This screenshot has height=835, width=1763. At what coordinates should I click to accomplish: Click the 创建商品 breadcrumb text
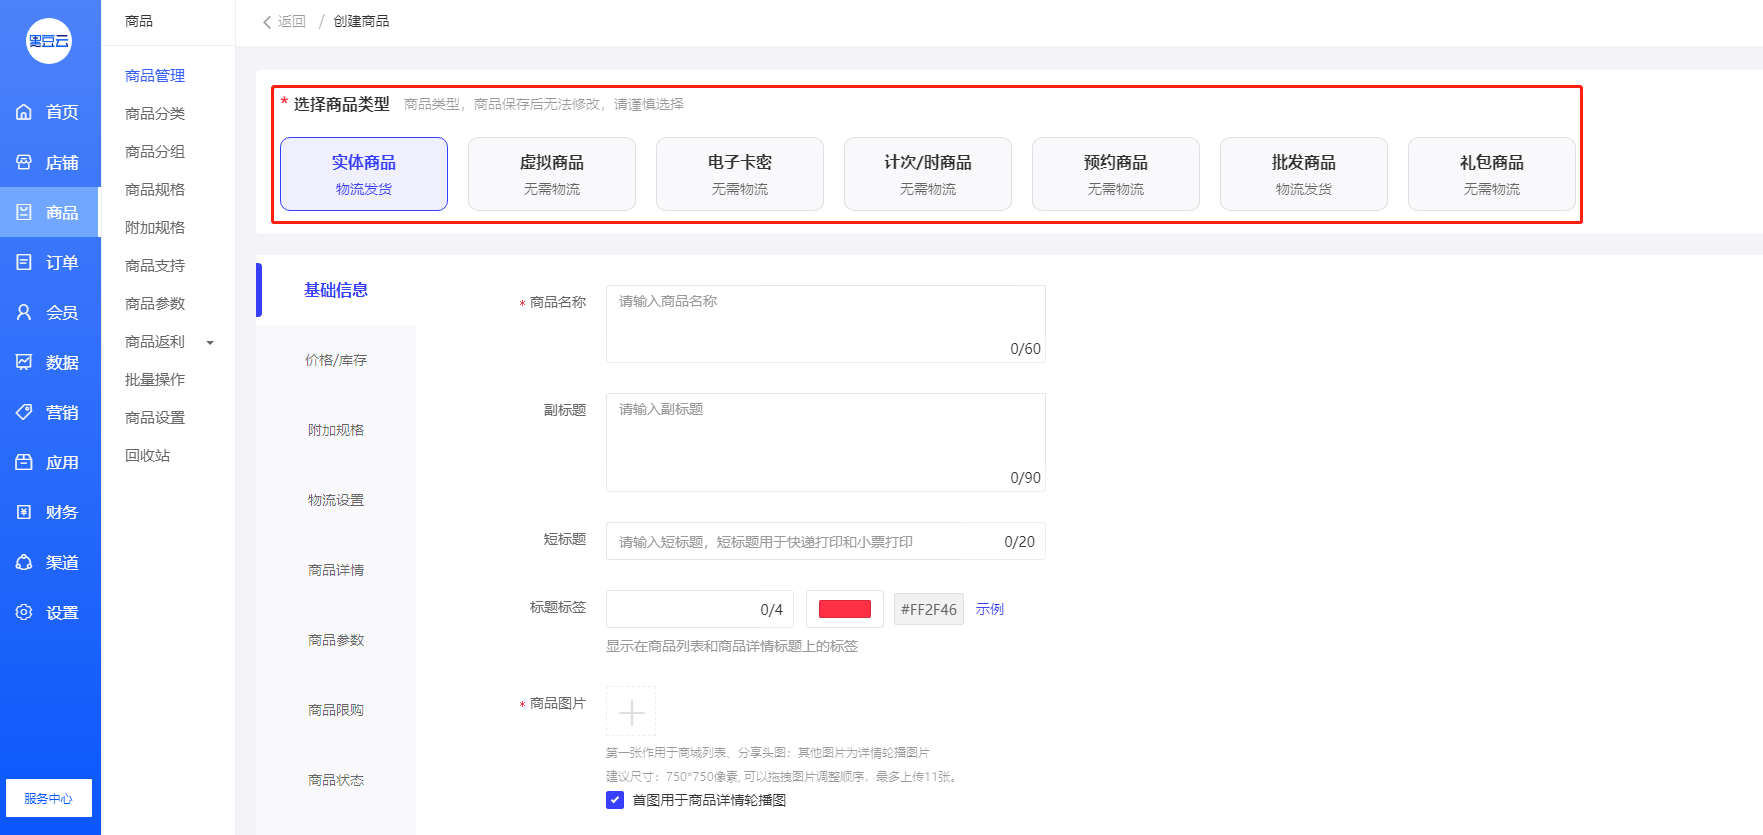[361, 22]
